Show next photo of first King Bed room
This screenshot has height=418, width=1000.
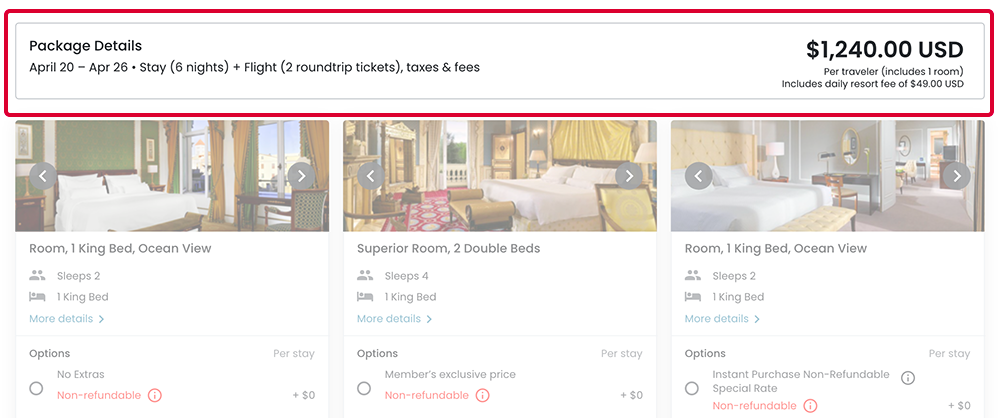click(x=301, y=176)
